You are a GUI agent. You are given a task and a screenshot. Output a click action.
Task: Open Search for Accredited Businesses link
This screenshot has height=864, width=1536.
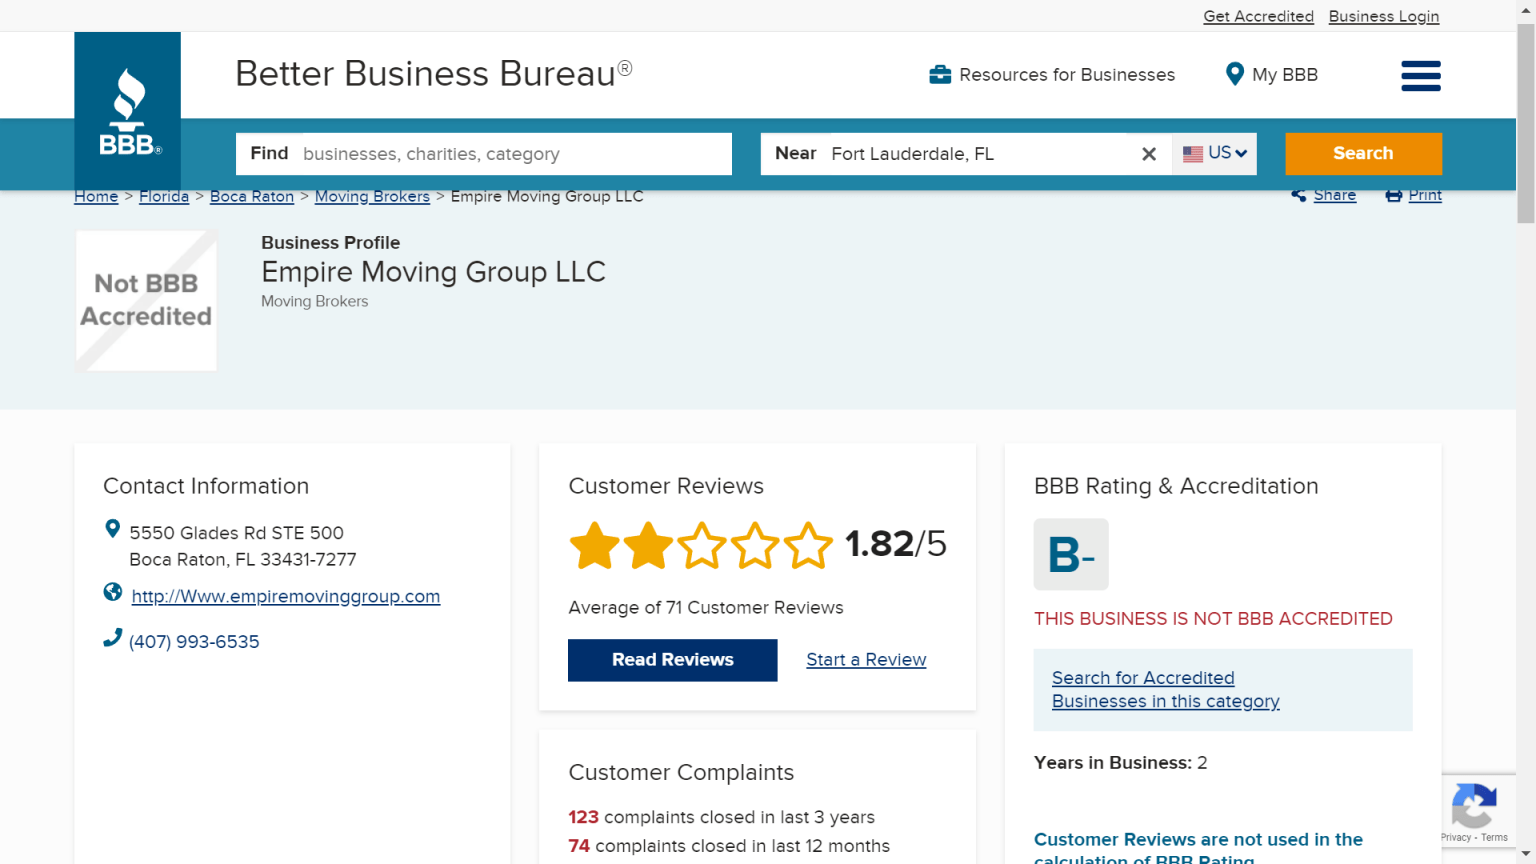(1143, 678)
